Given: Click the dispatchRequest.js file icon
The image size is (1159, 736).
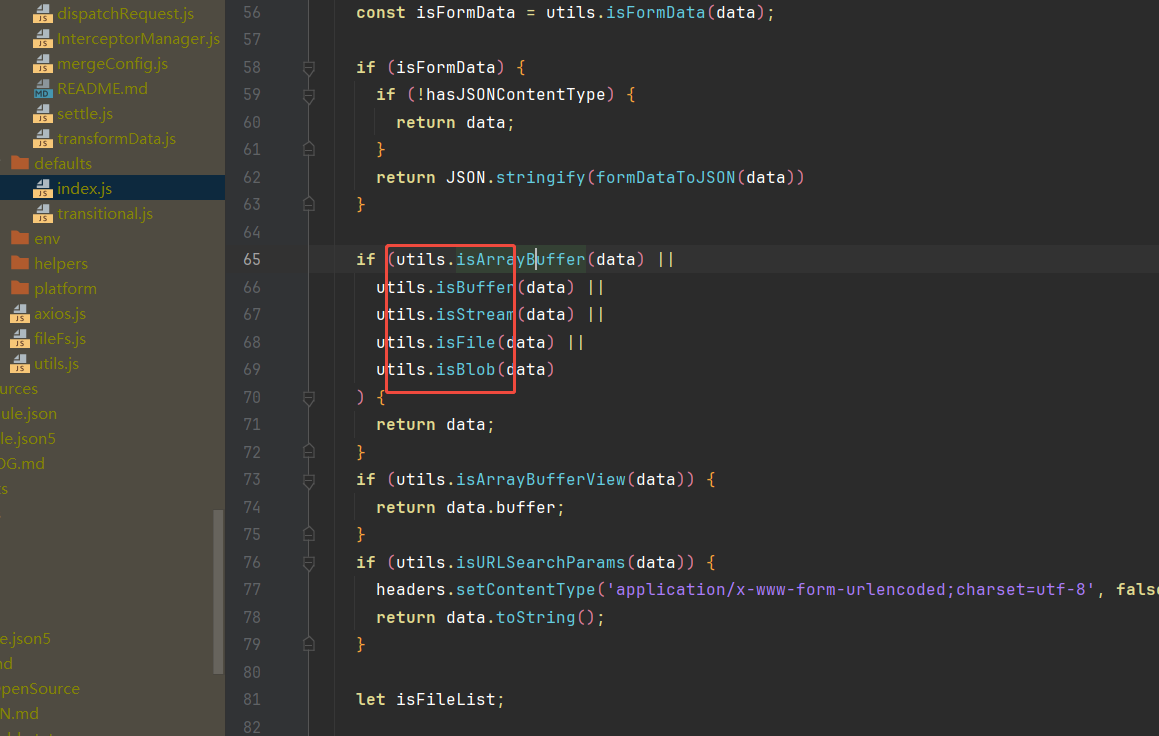Looking at the screenshot, I should tap(42, 14).
